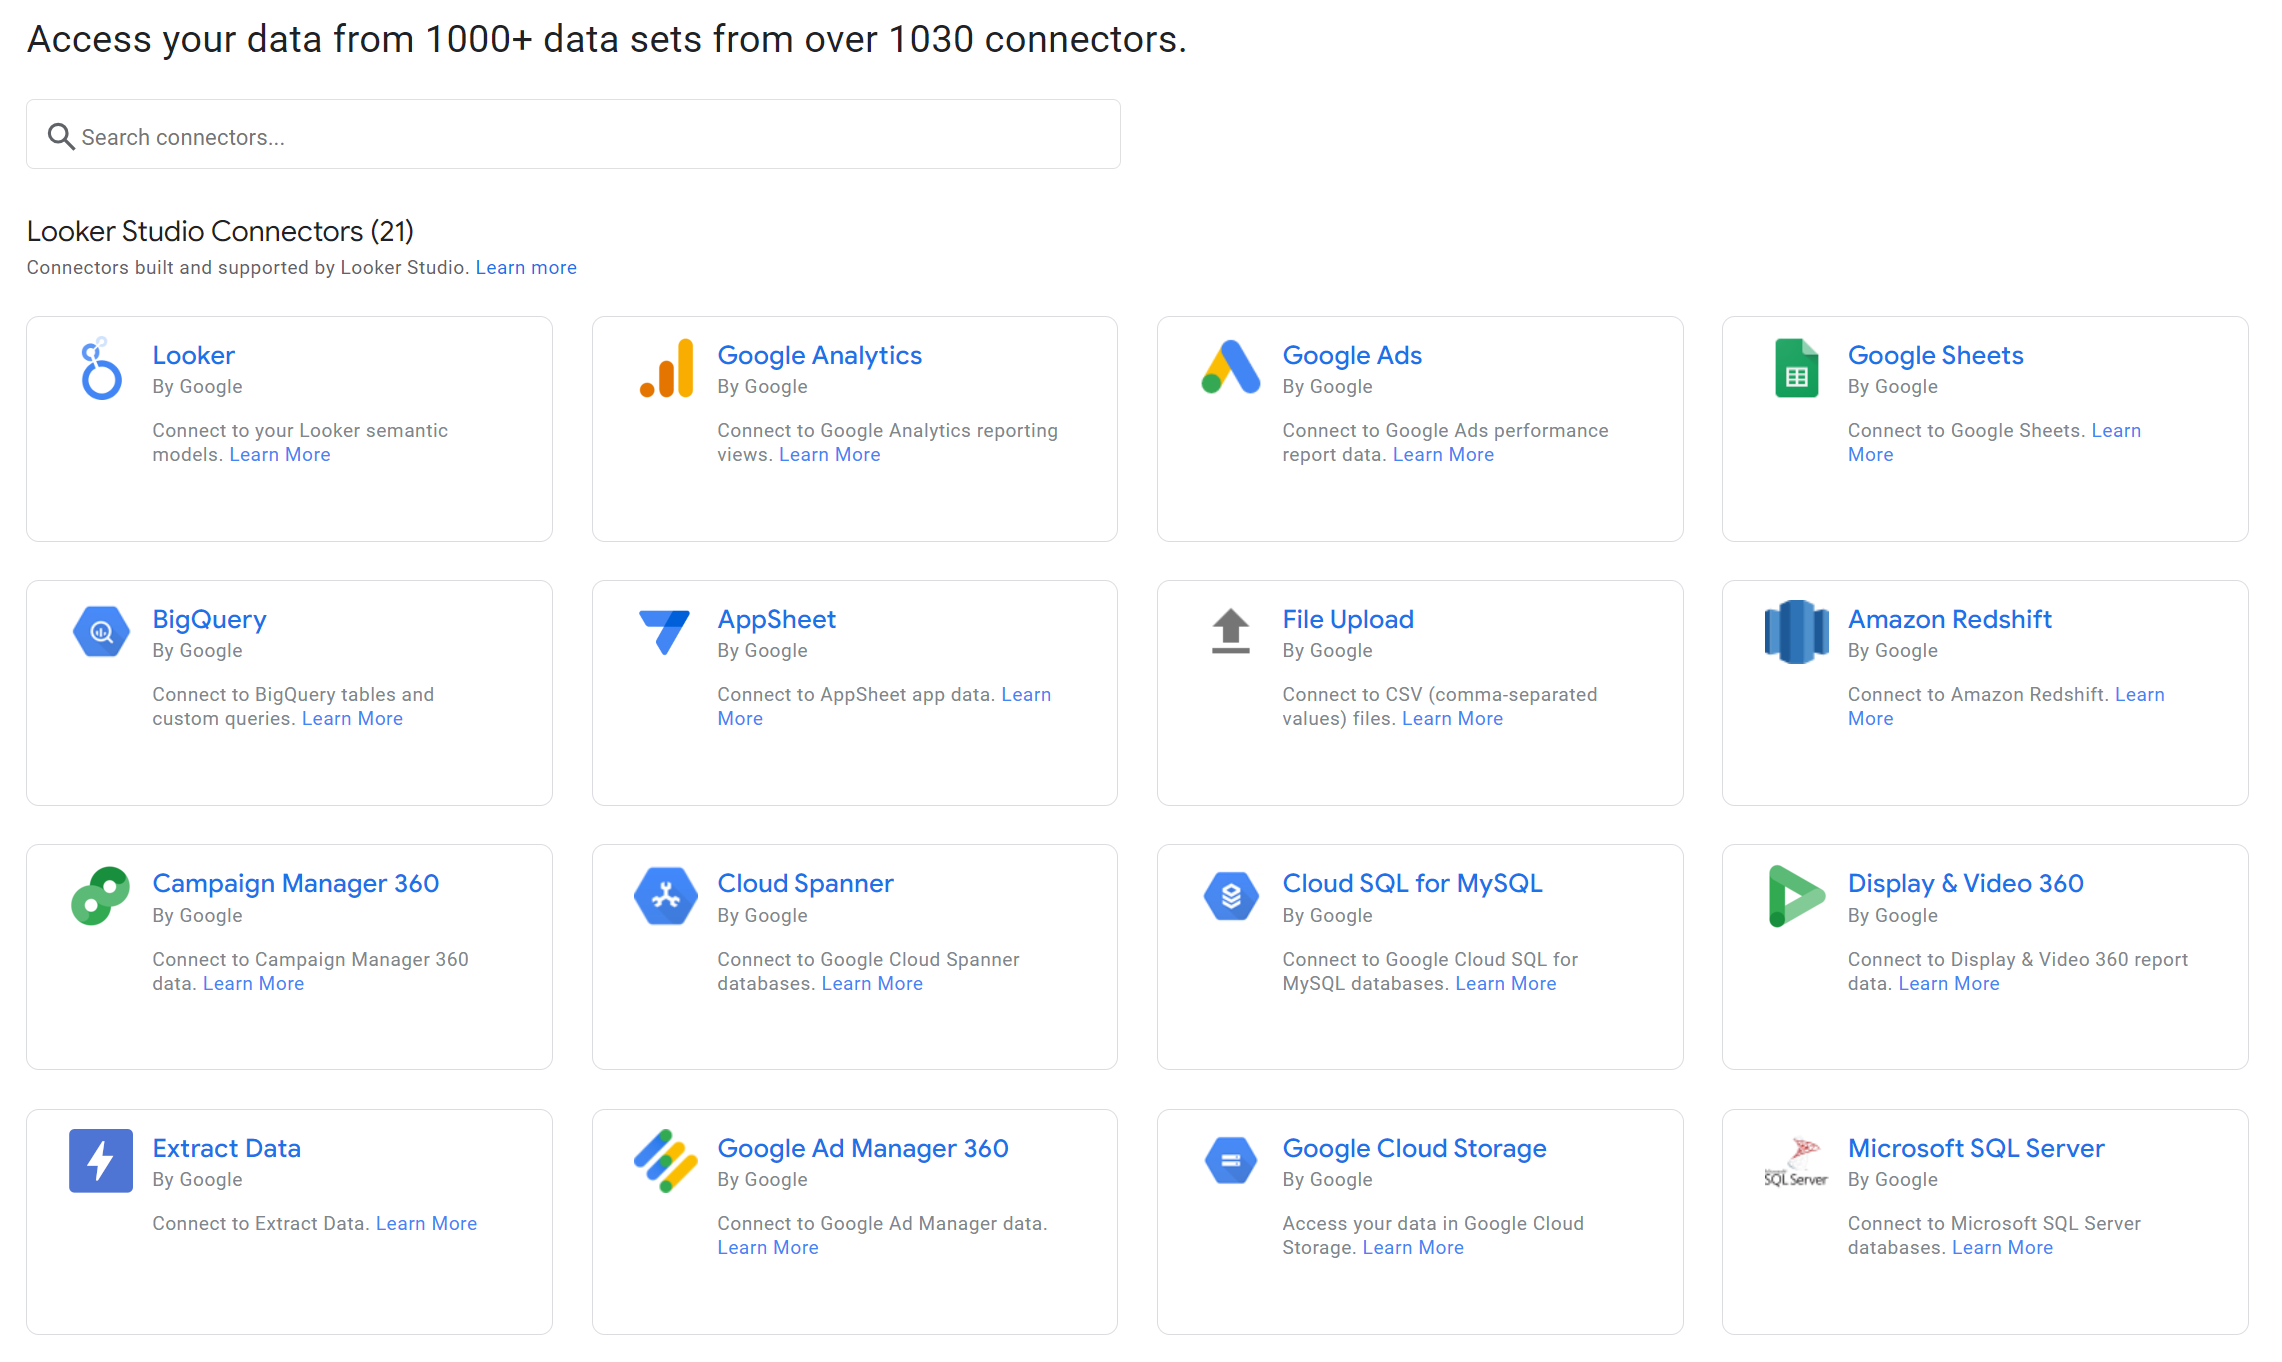Click the Display & Video 360 play icon

(x=1796, y=896)
